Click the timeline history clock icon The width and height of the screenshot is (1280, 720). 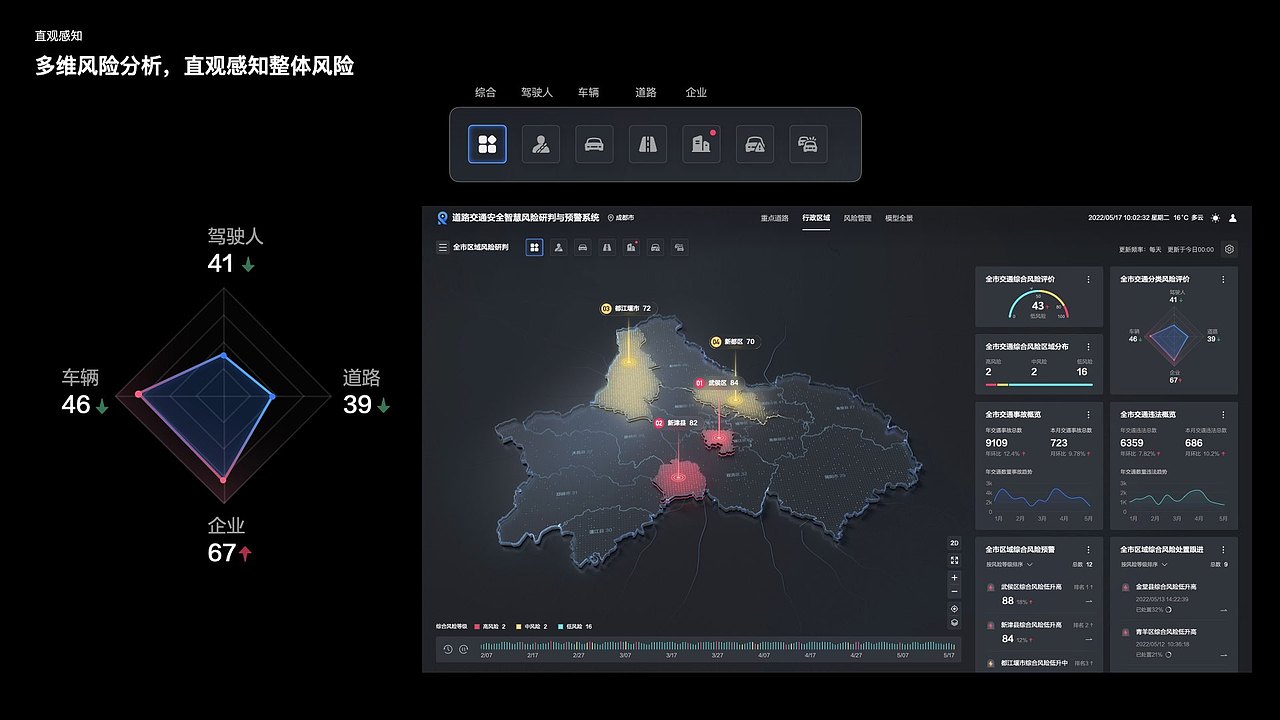pos(448,649)
